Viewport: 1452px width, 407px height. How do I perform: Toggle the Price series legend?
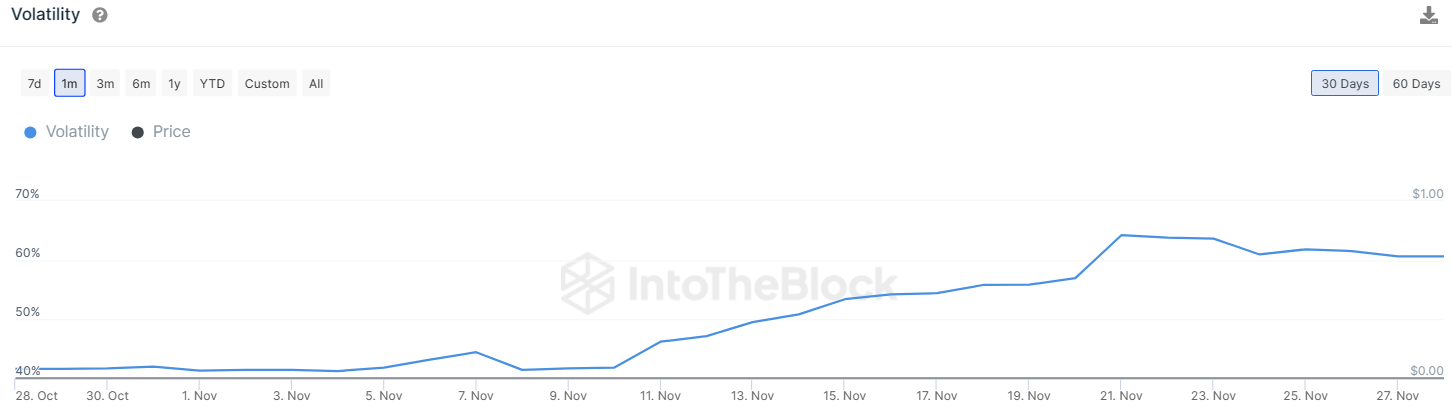pyautogui.click(x=171, y=132)
